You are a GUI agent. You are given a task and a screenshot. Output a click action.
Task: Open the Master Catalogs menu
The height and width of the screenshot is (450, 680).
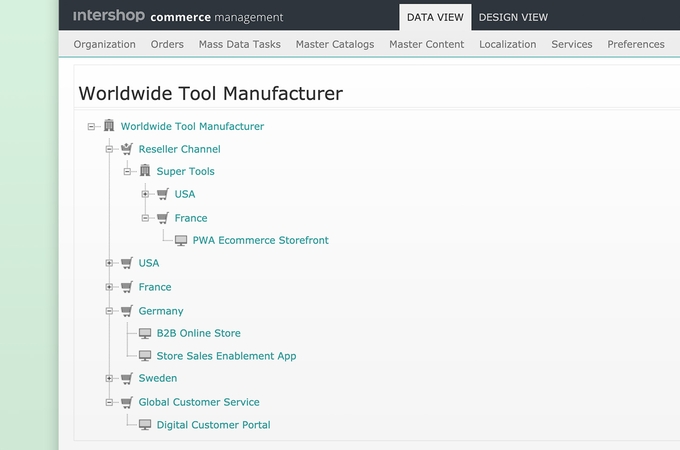click(335, 44)
